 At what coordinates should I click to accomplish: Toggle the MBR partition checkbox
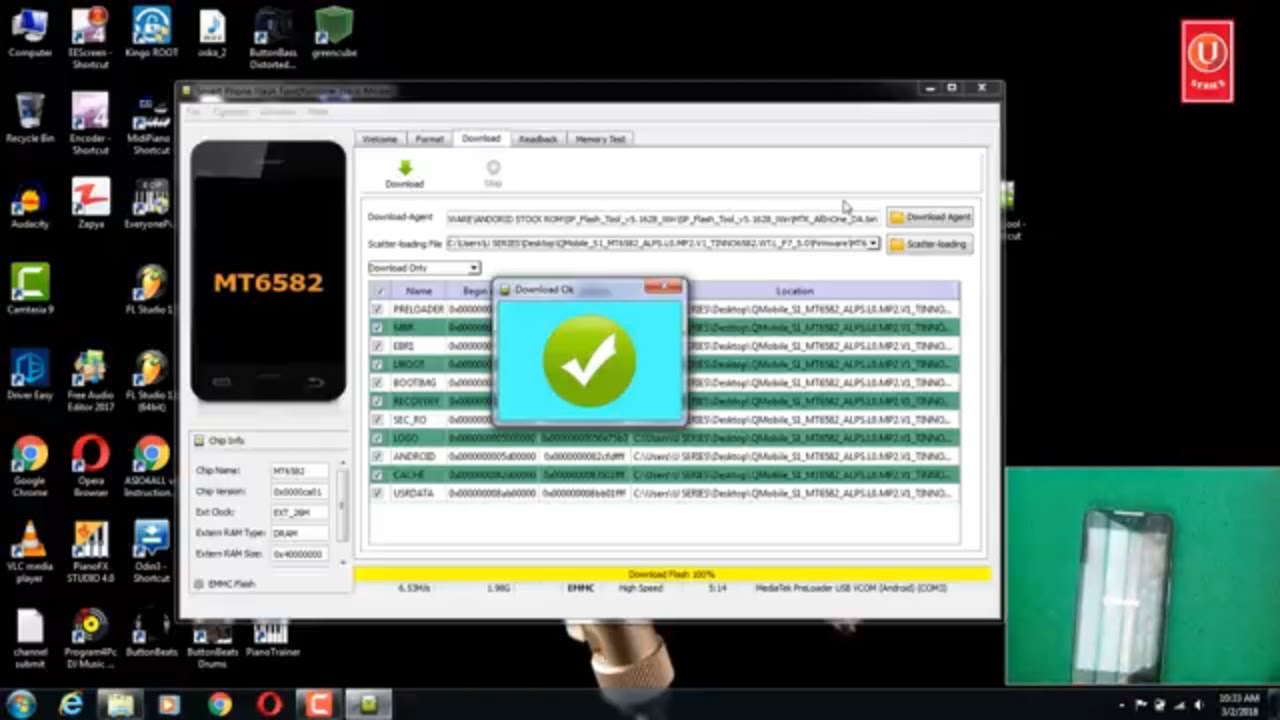(x=377, y=327)
